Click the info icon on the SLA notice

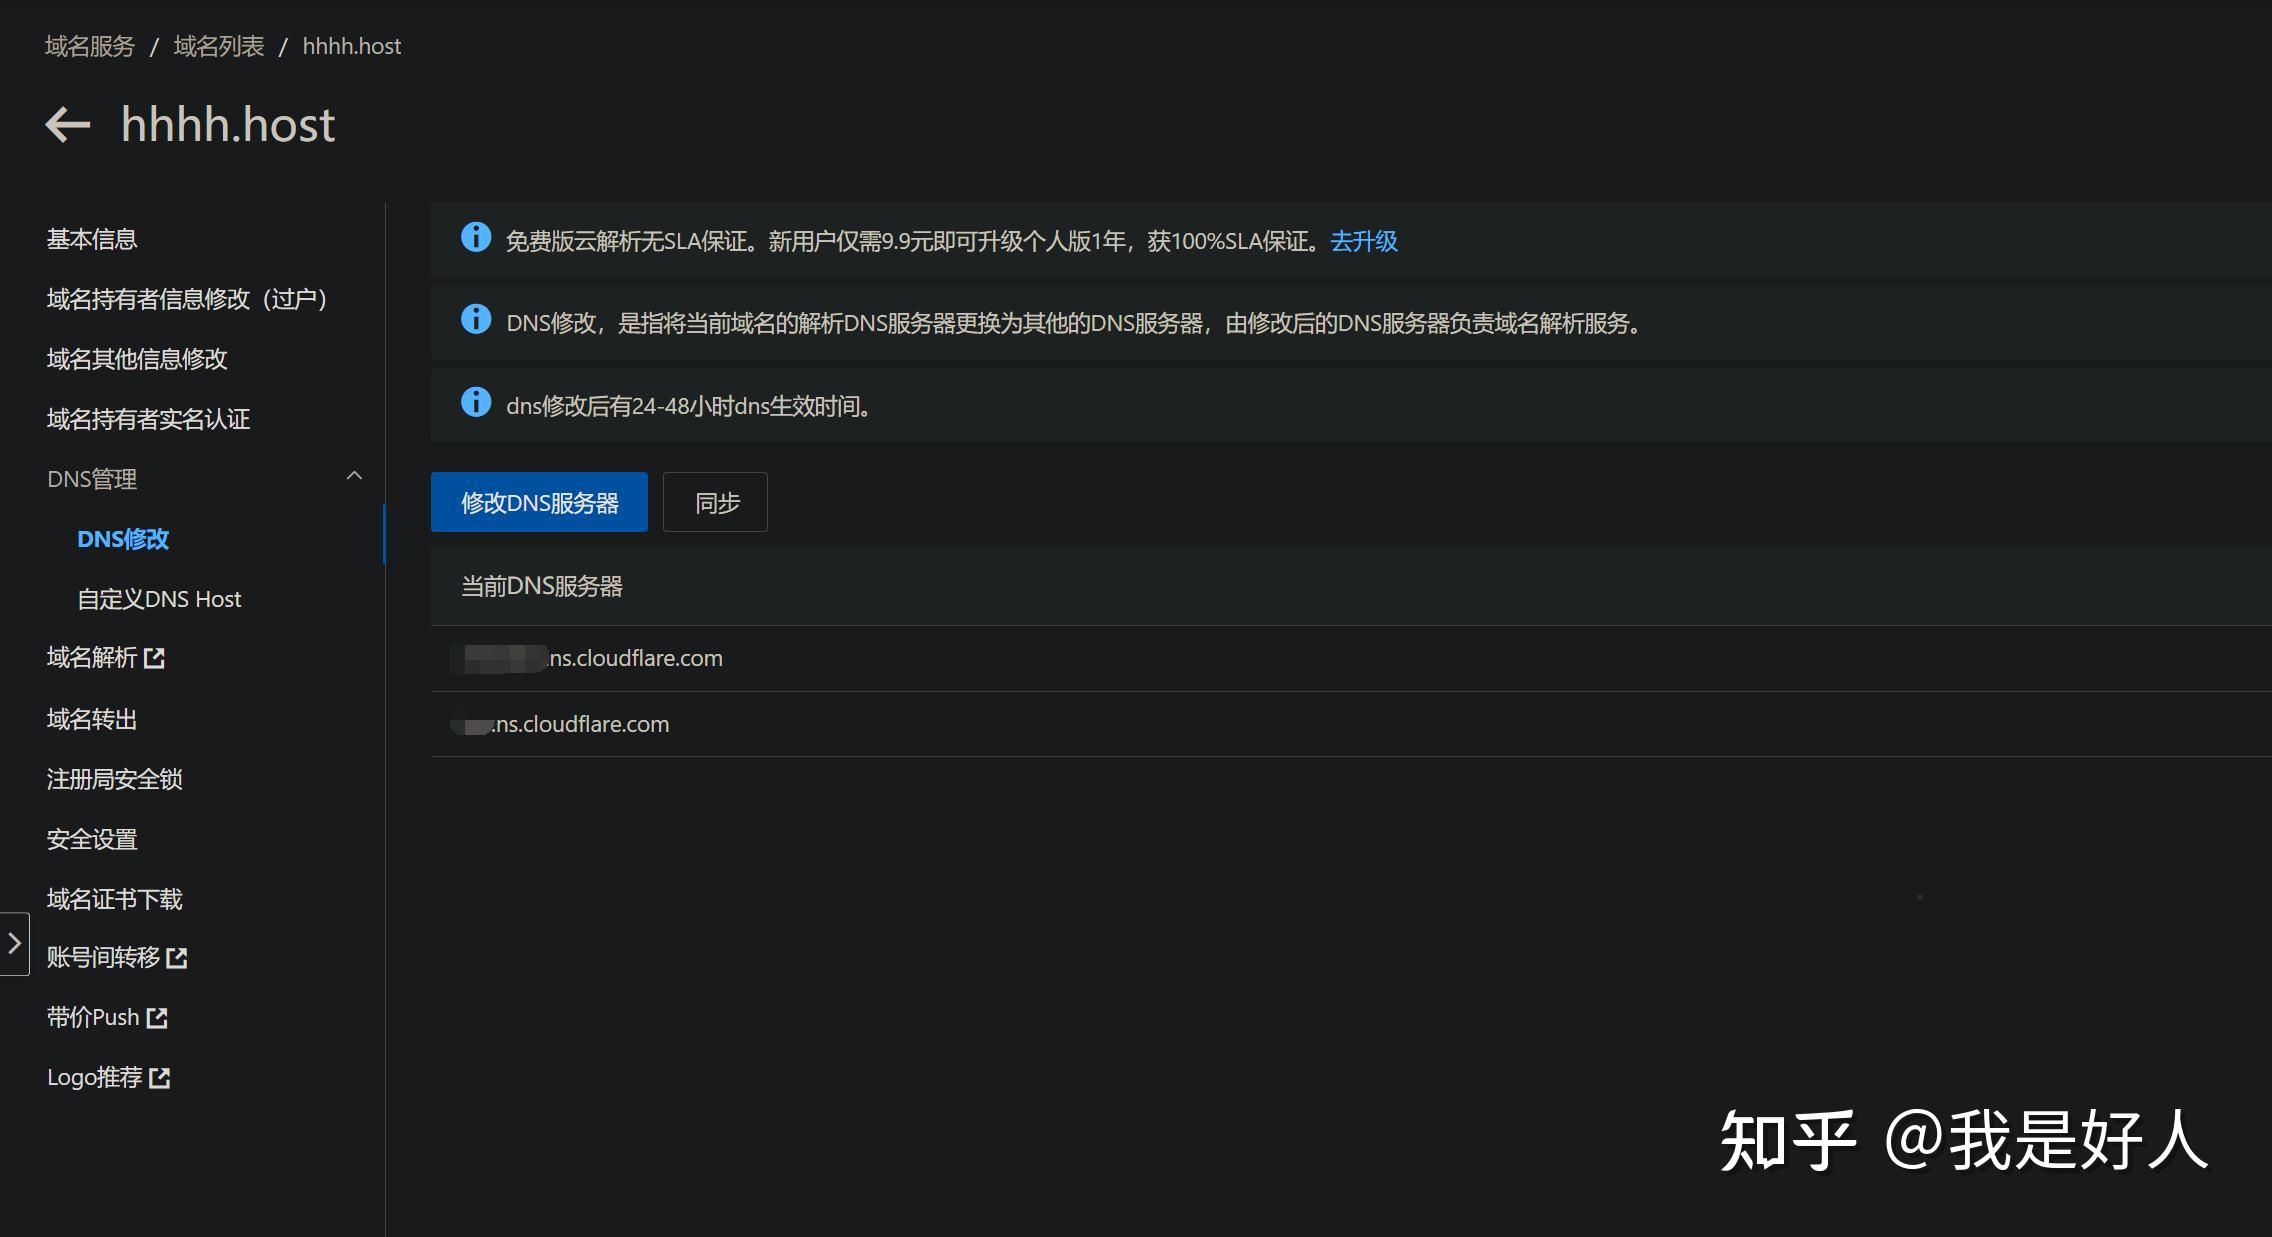476,238
